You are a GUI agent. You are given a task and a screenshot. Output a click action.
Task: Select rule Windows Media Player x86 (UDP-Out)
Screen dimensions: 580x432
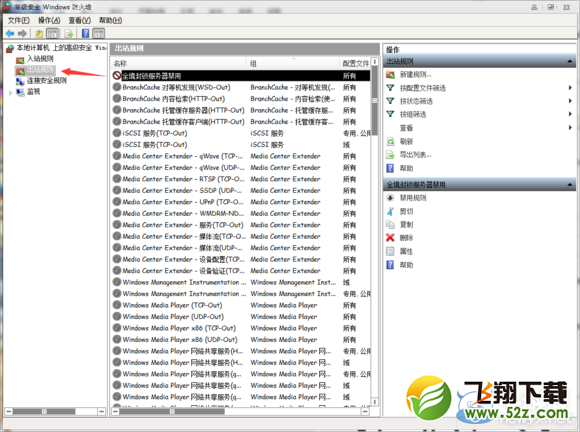pos(241,340)
